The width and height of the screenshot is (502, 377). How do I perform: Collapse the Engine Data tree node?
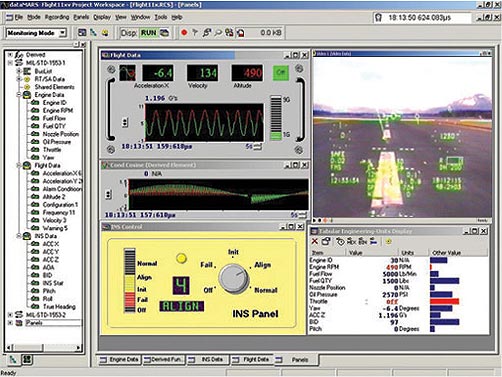(x=19, y=95)
